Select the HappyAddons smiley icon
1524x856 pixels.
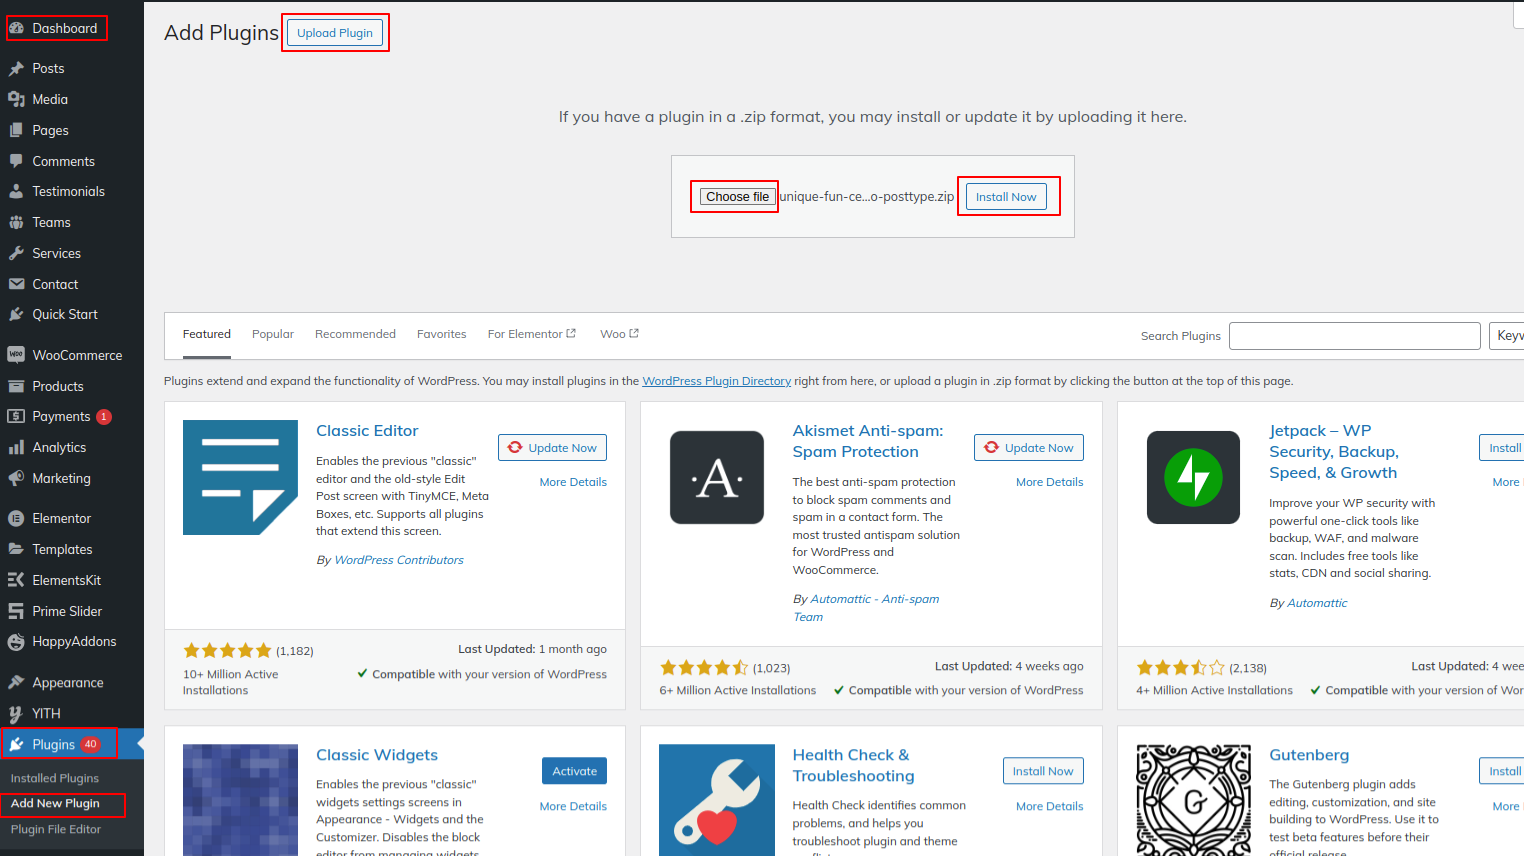pyautogui.click(x=16, y=642)
